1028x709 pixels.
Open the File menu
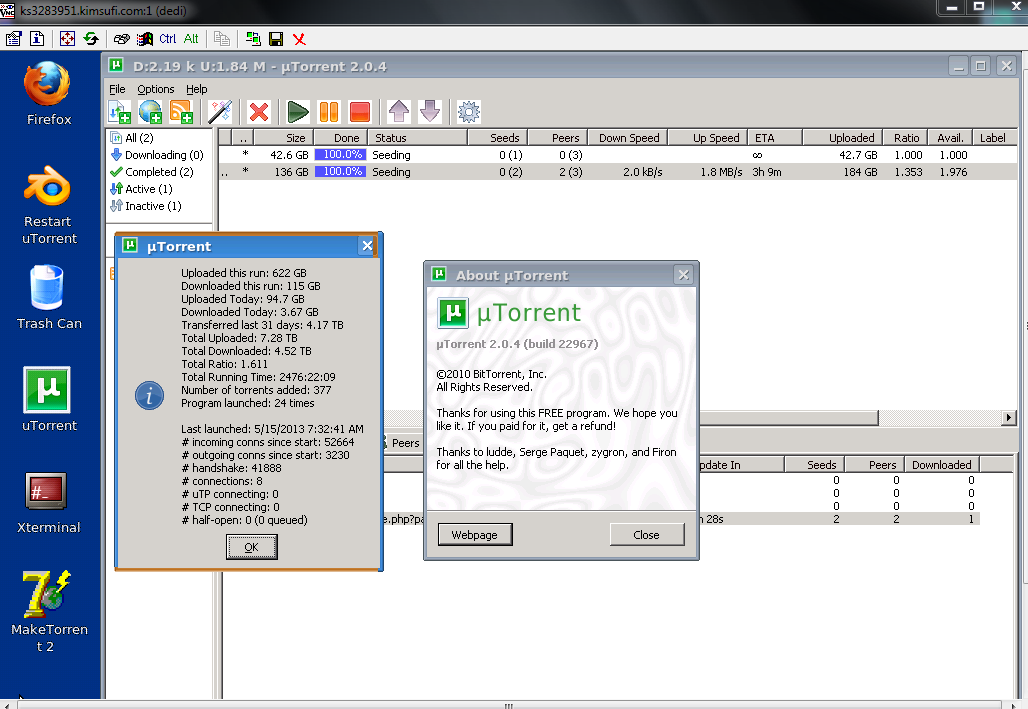point(117,89)
